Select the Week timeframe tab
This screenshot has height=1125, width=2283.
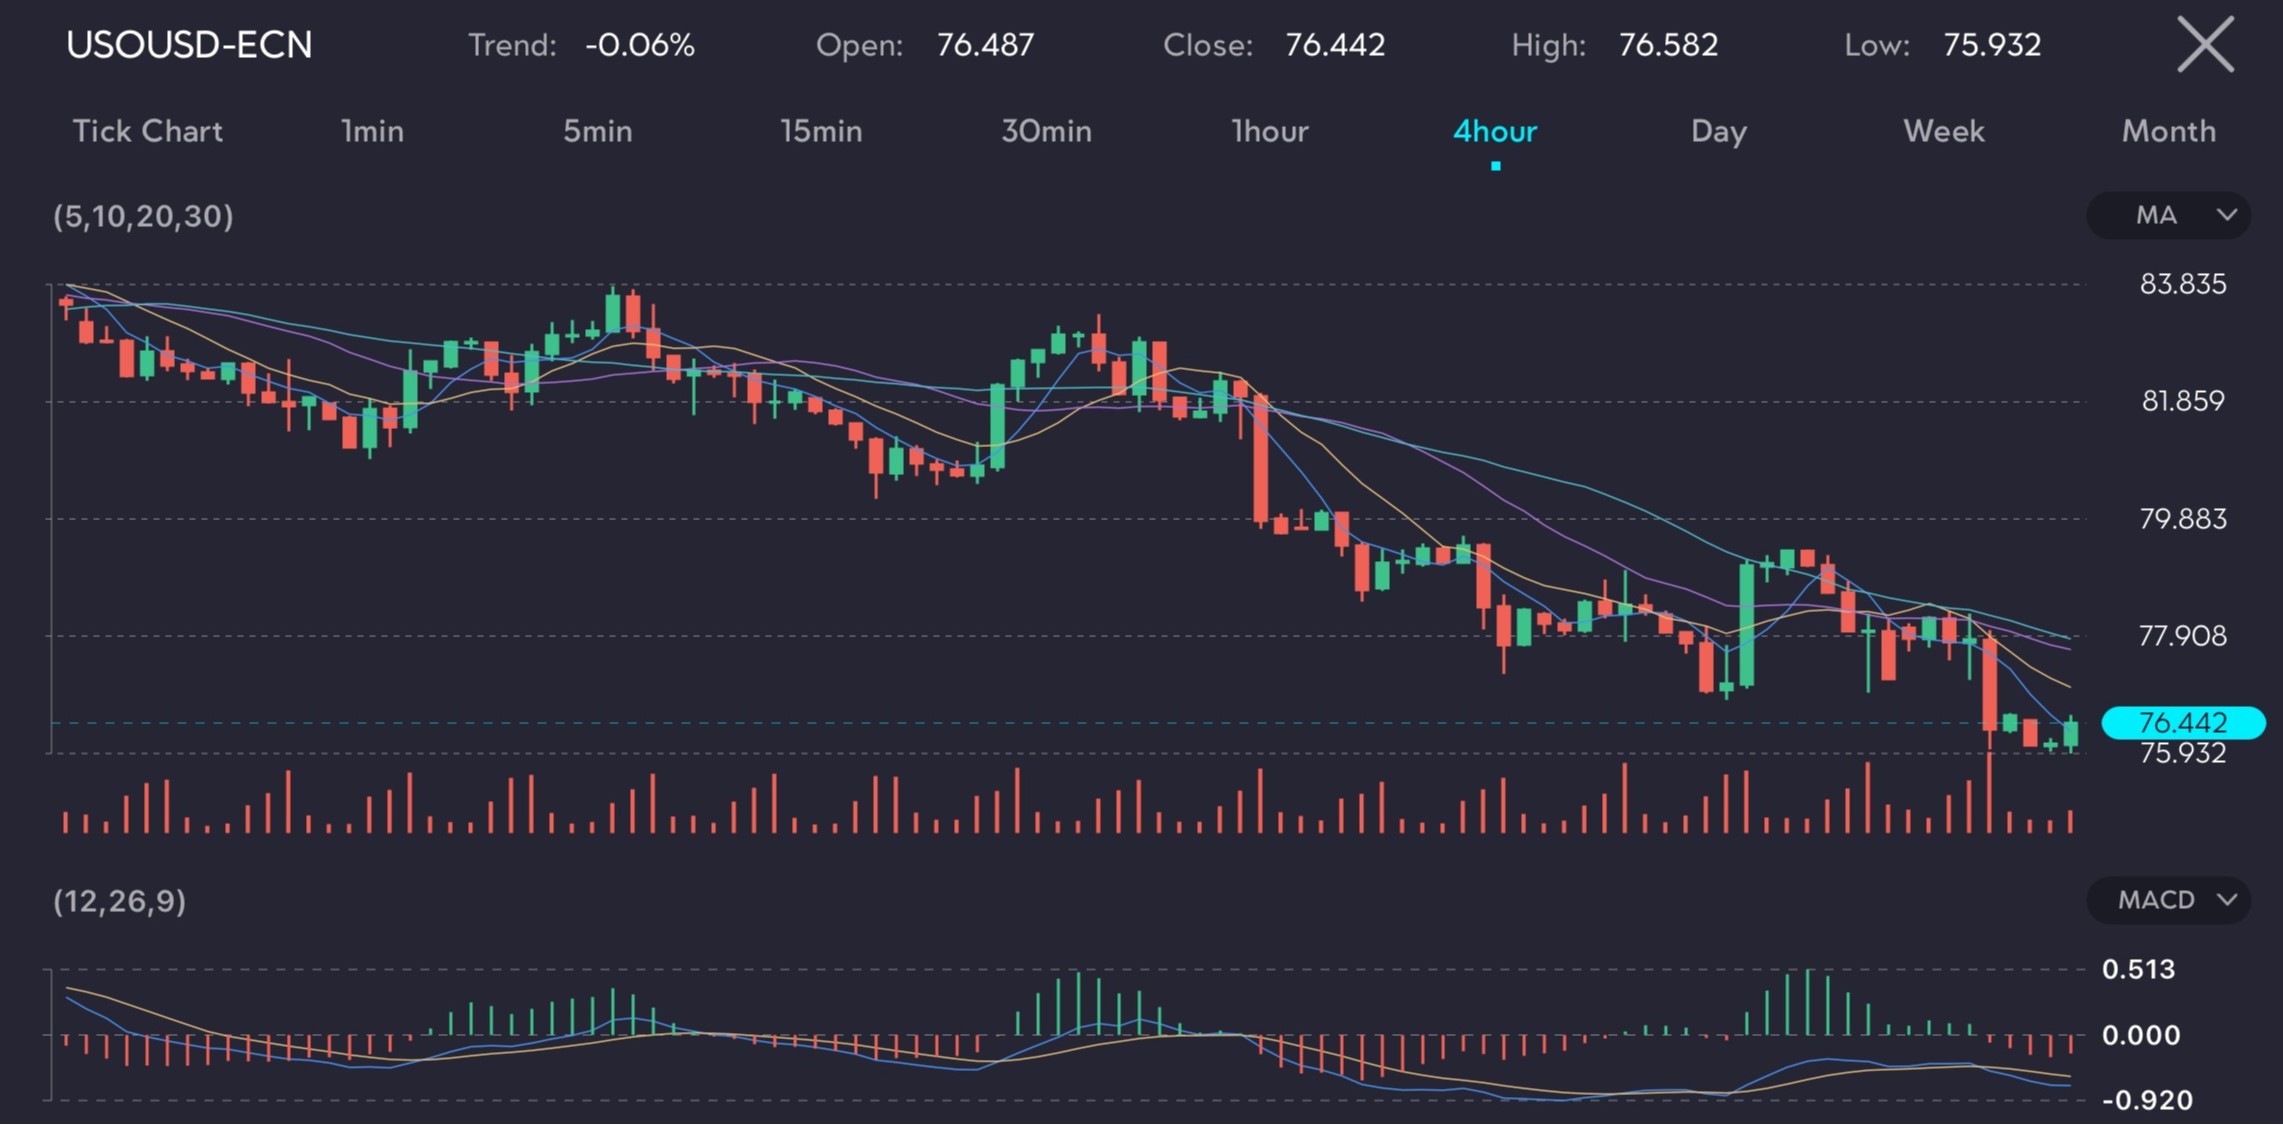pos(1944,131)
